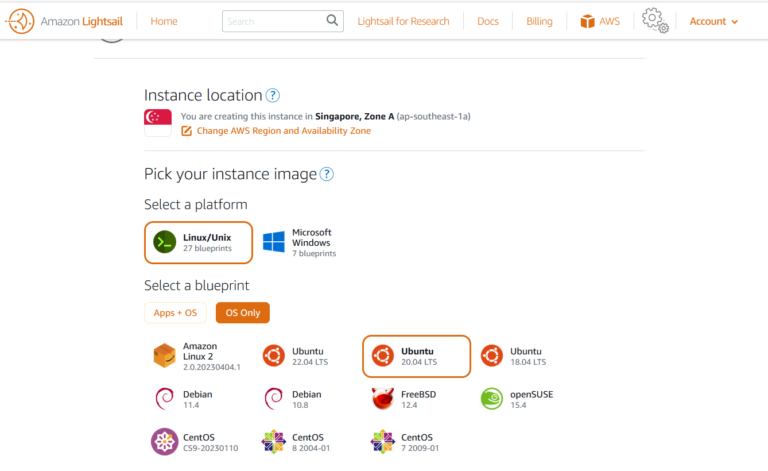Choose the Debian 10.8 blueprint
Viewport: 768px width, 471px height.
tap(293, 399)
